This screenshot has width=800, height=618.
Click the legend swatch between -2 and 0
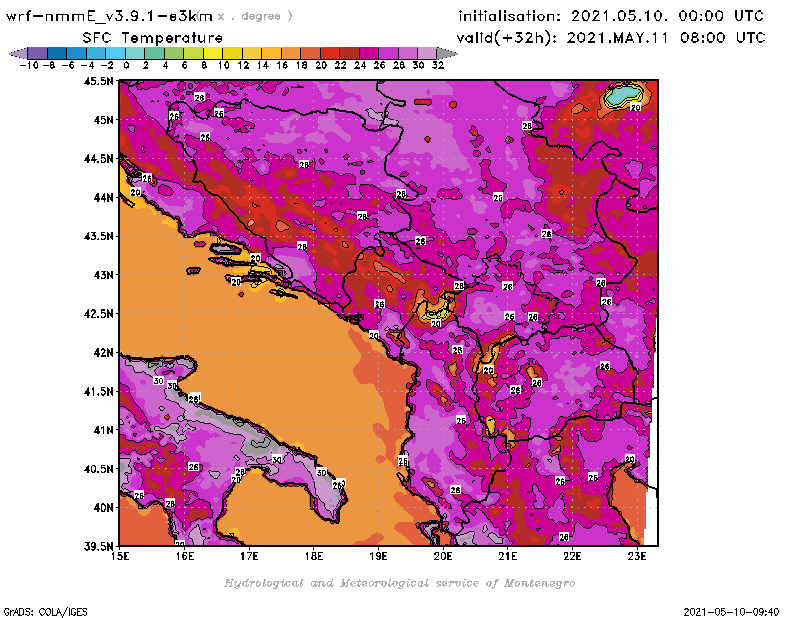(115, 53)
